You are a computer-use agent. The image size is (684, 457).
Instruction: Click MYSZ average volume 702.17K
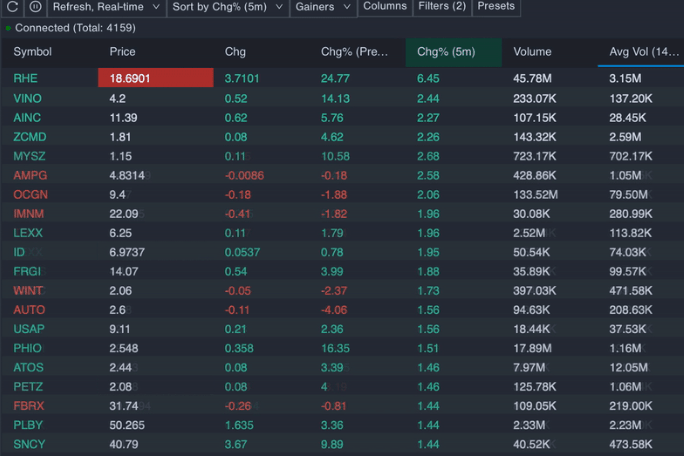(x=631, y=156)
